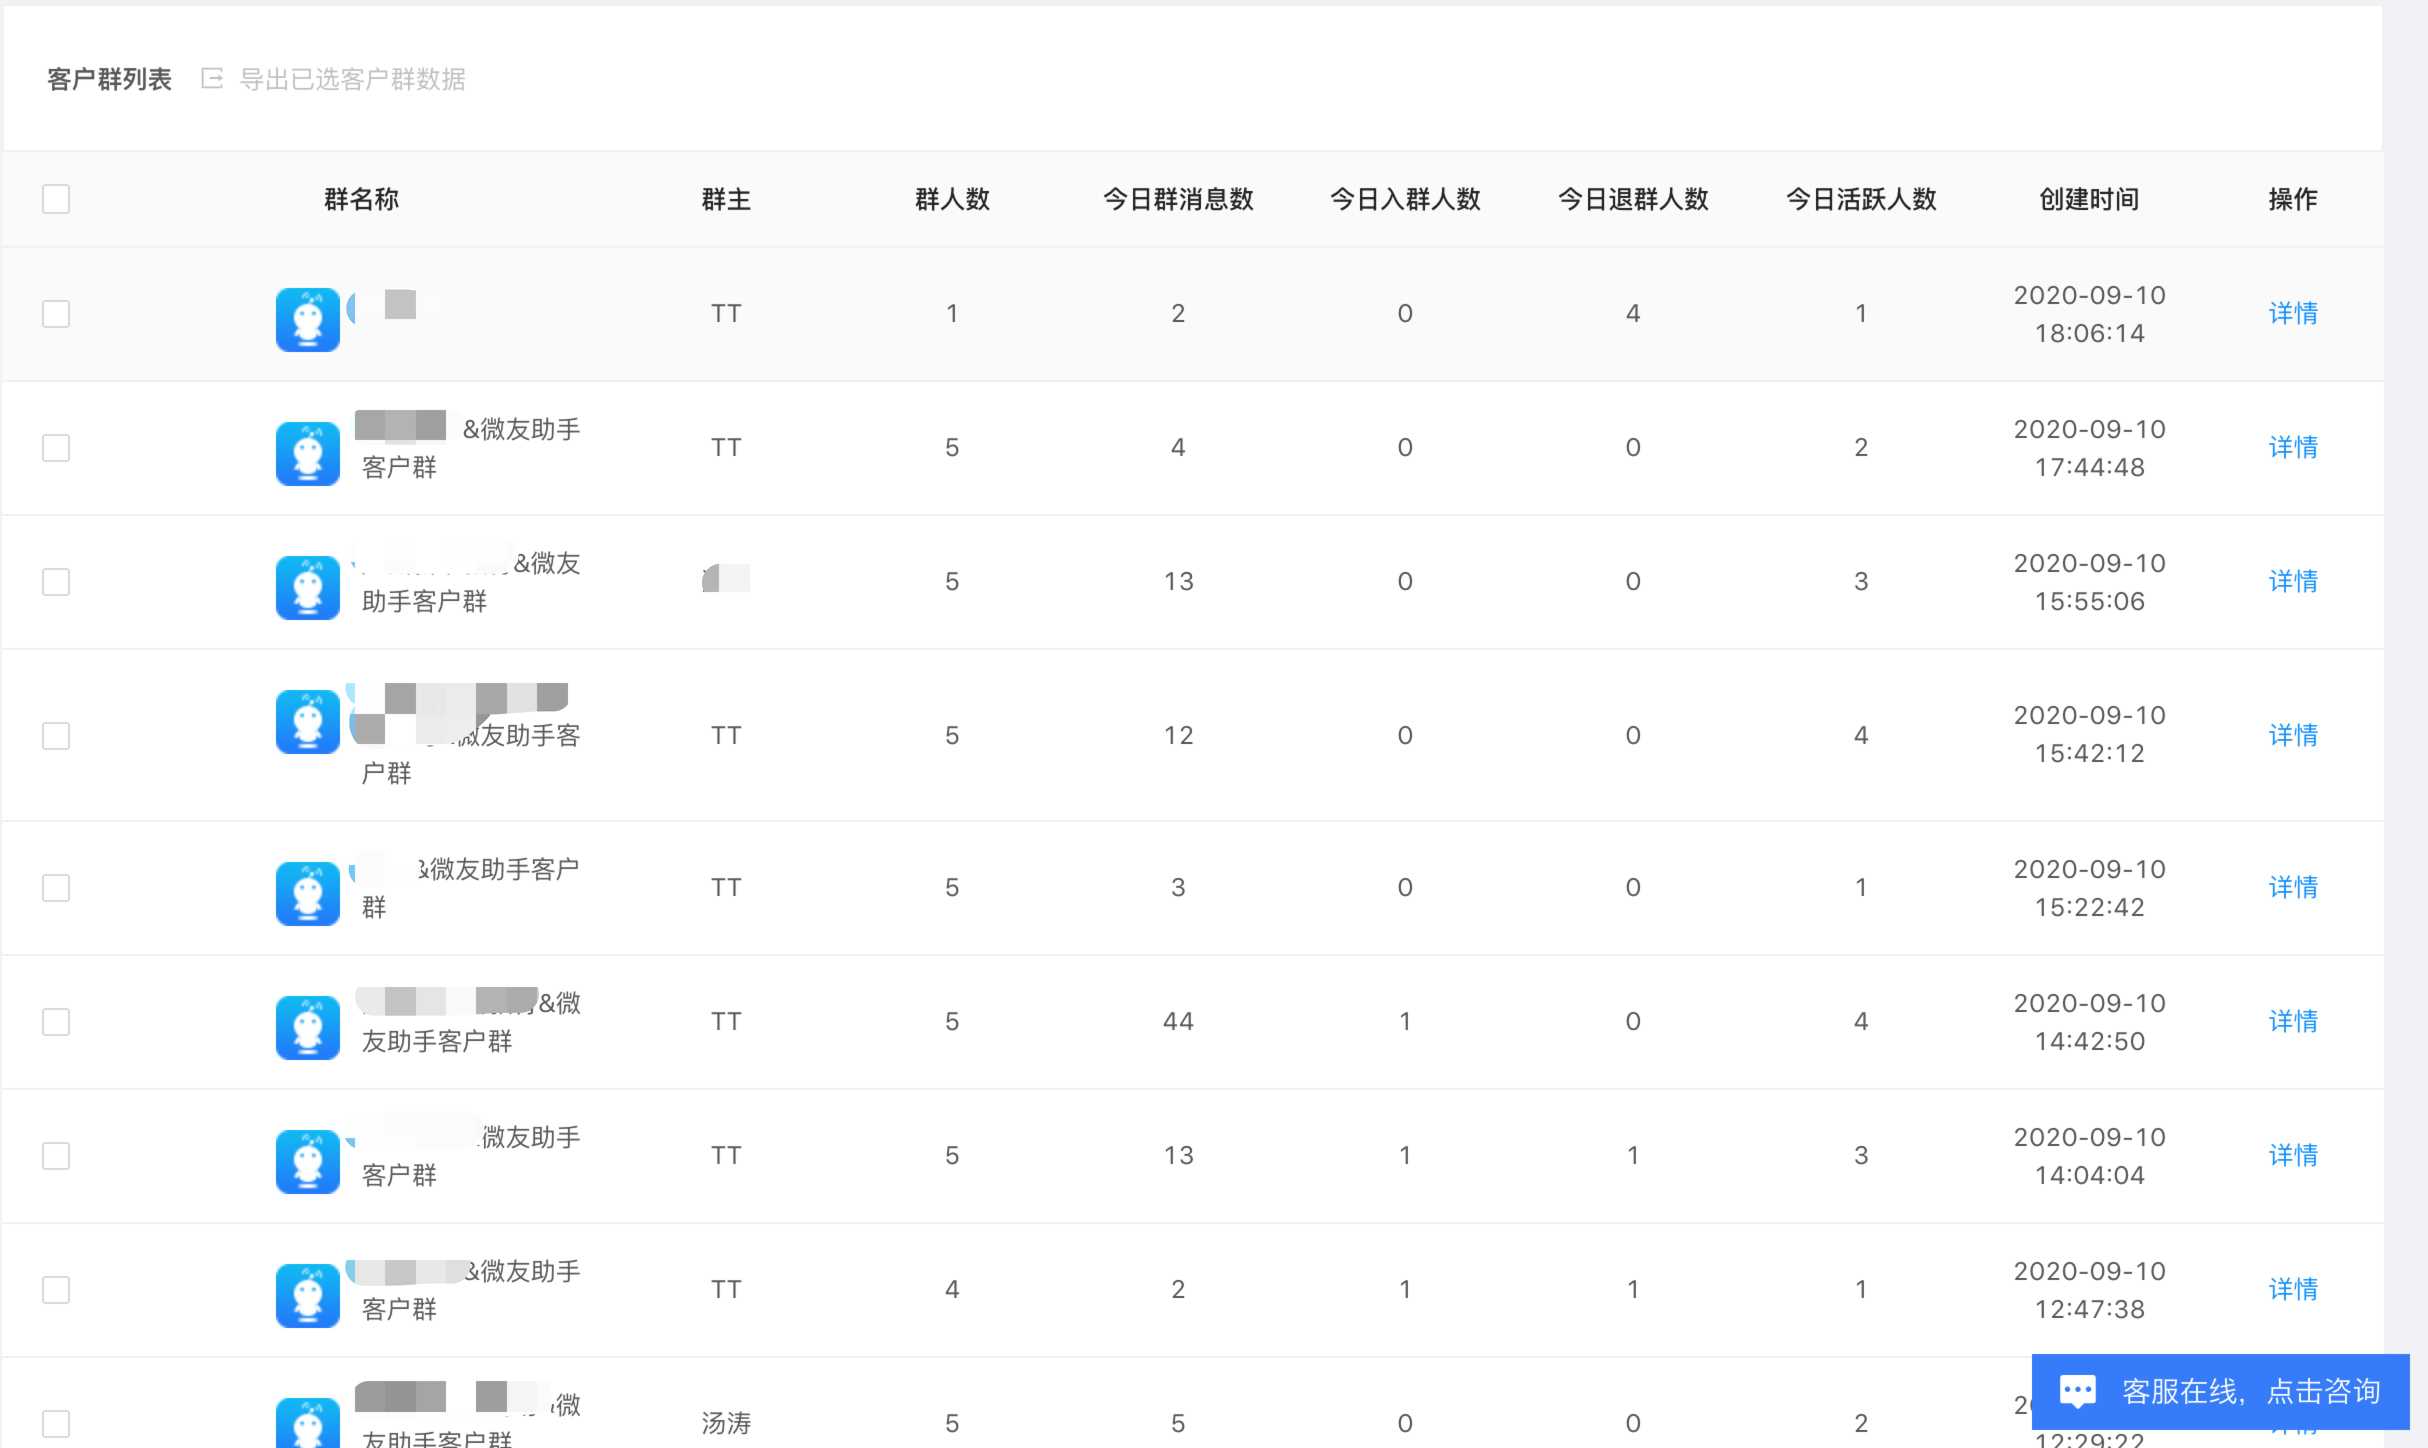Check the row created at 14:42:50
Screen dimensions: 2428x1448
[x=56, y=1022]
